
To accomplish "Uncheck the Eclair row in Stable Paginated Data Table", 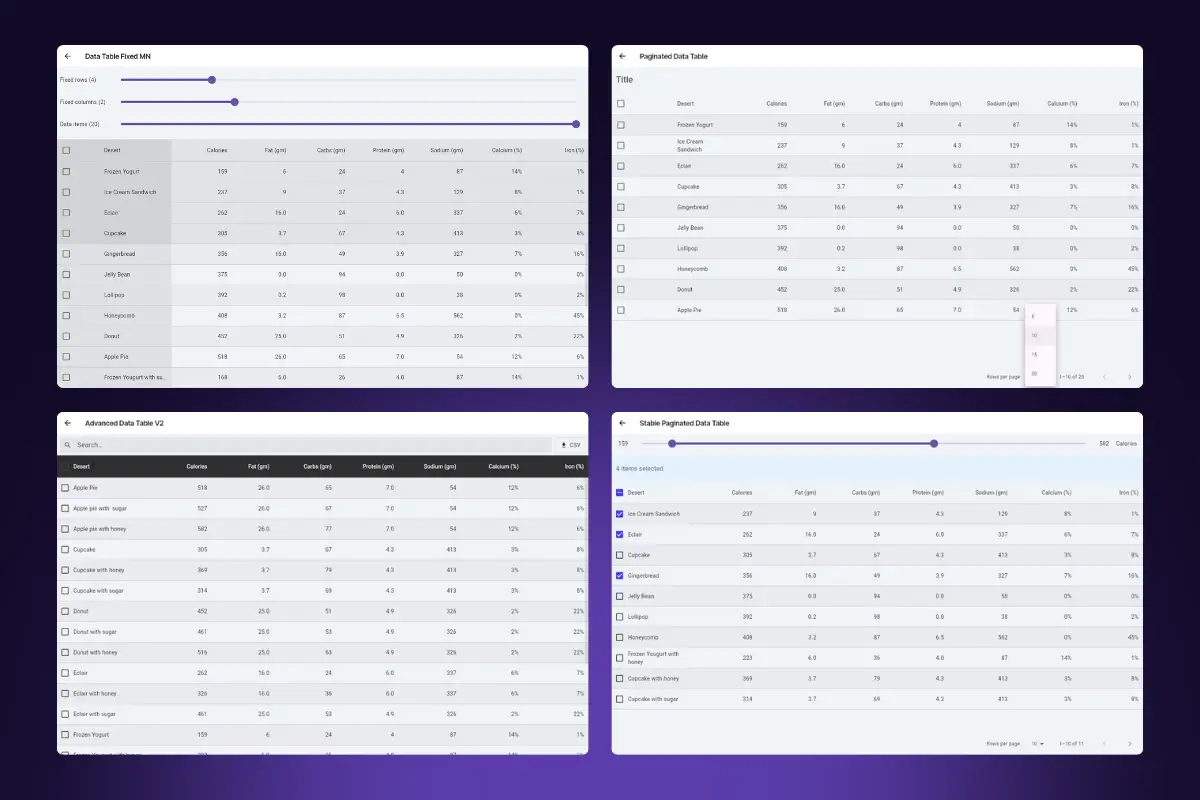I will click(x=622, y=534).
